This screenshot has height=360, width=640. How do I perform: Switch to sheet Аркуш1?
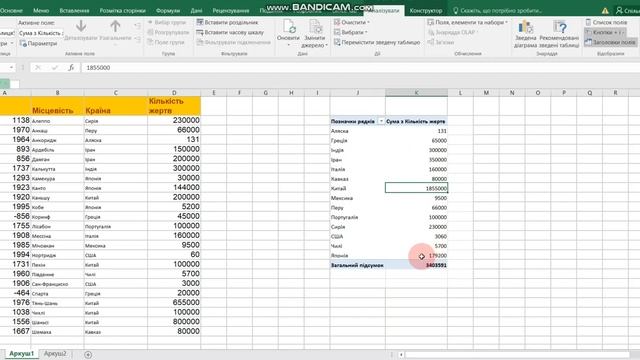pyautogui.click(x=21, y=353)
